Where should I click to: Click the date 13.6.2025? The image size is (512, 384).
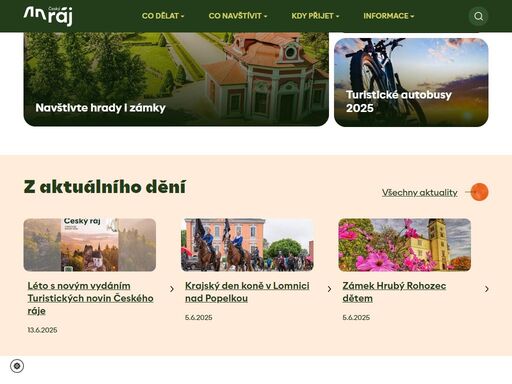click(42, 330)
